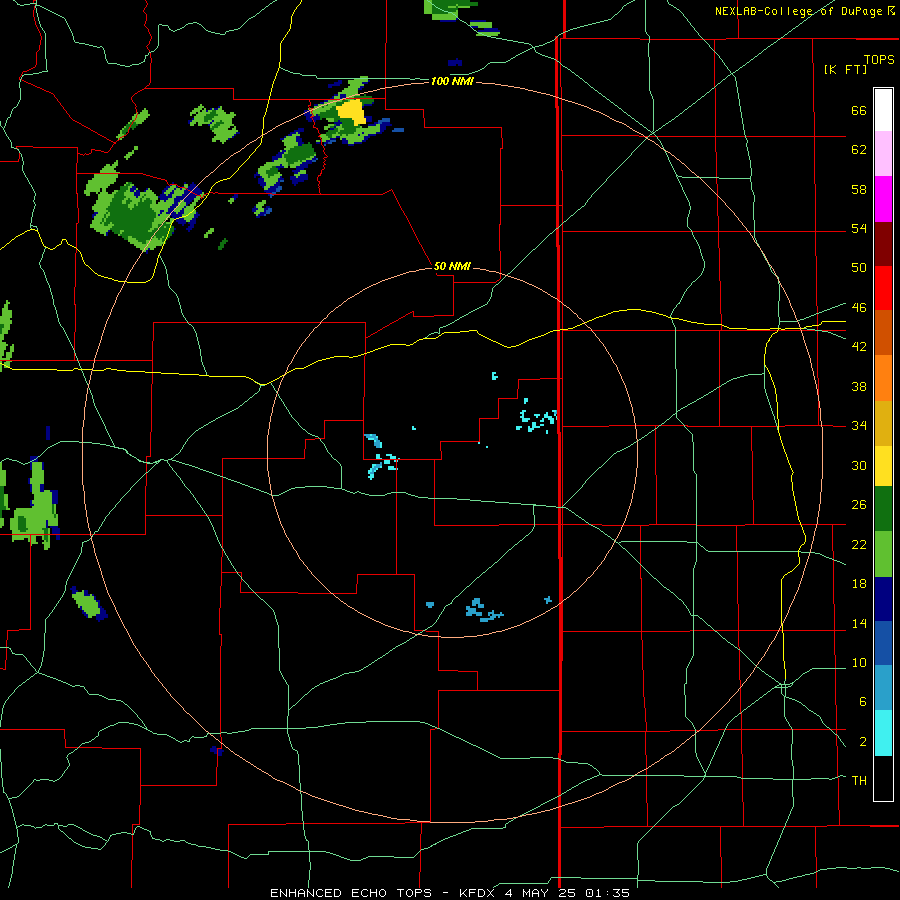Select the light green legend swatch

click(x=883, y=554)
